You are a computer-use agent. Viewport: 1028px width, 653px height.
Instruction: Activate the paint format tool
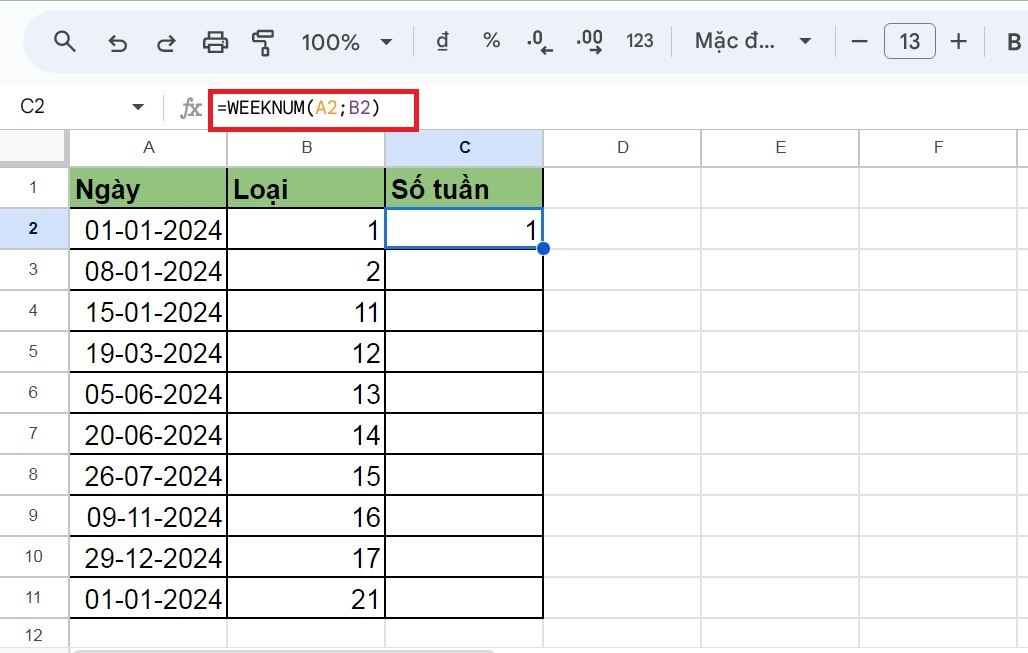pyautogui.click(x=263, y=43)
